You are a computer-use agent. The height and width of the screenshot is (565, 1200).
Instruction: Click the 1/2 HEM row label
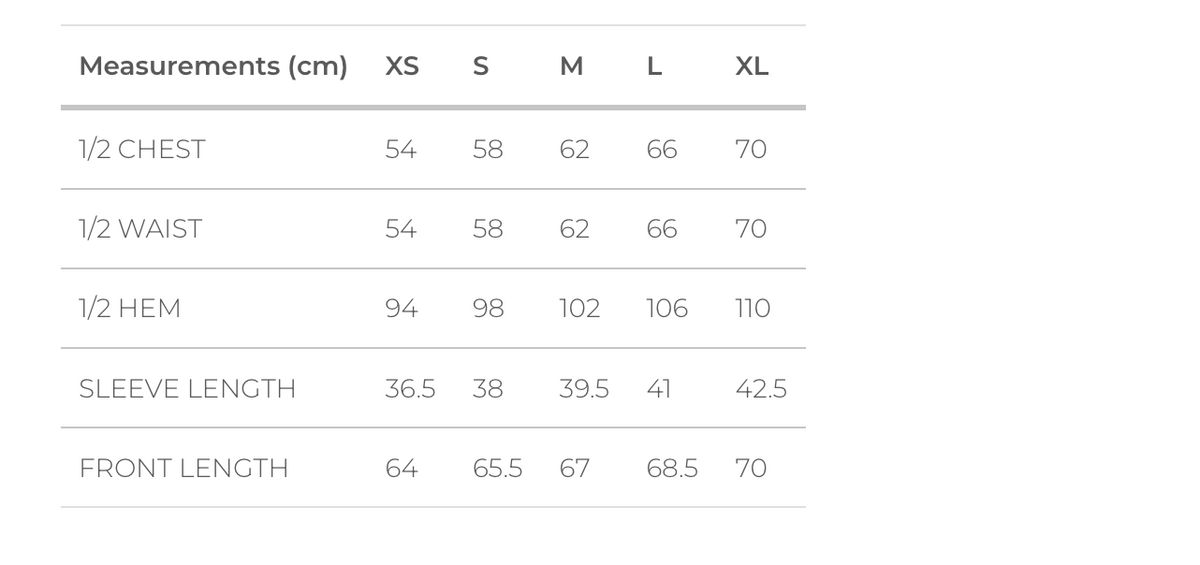[x=130, y=309]
